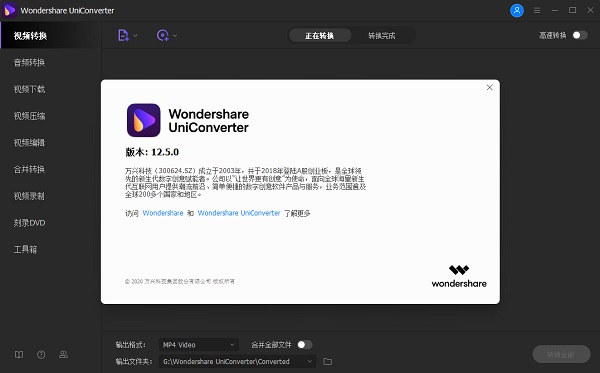Open the contacts people icon at bottom
The image size is (600, 373).
(x=64, y=355)
